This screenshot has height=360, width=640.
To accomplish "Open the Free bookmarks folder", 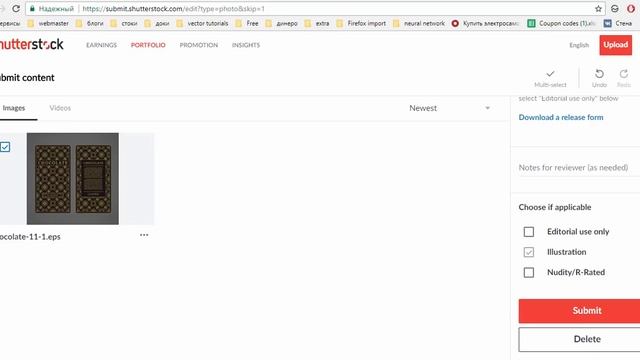I will point(247,23).
